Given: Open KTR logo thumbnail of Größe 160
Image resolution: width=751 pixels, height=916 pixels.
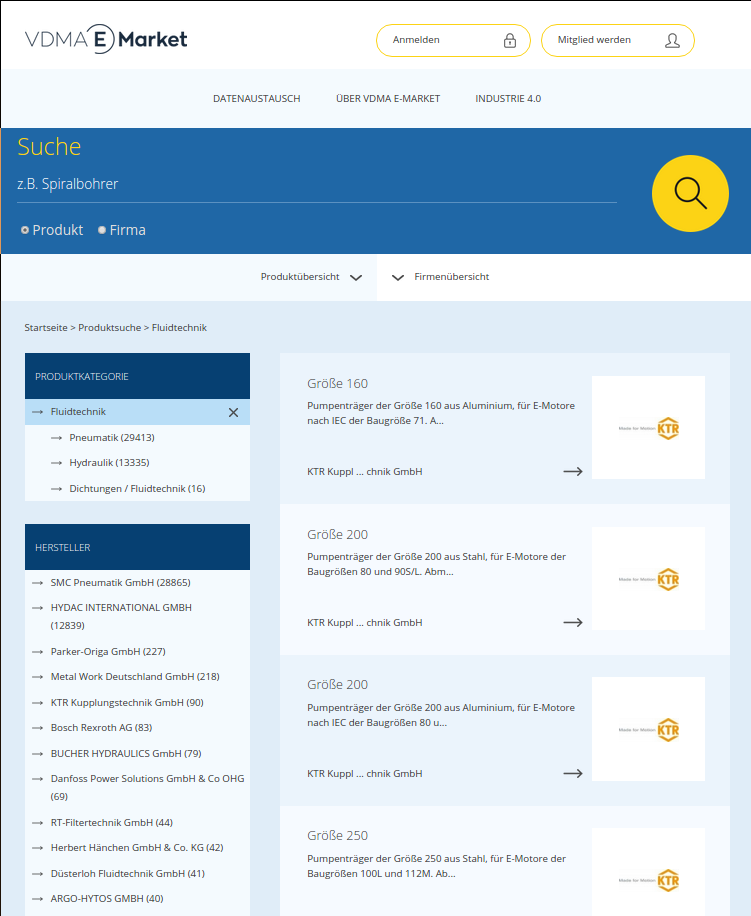Looking at the screenshot, I should [648, 428].
